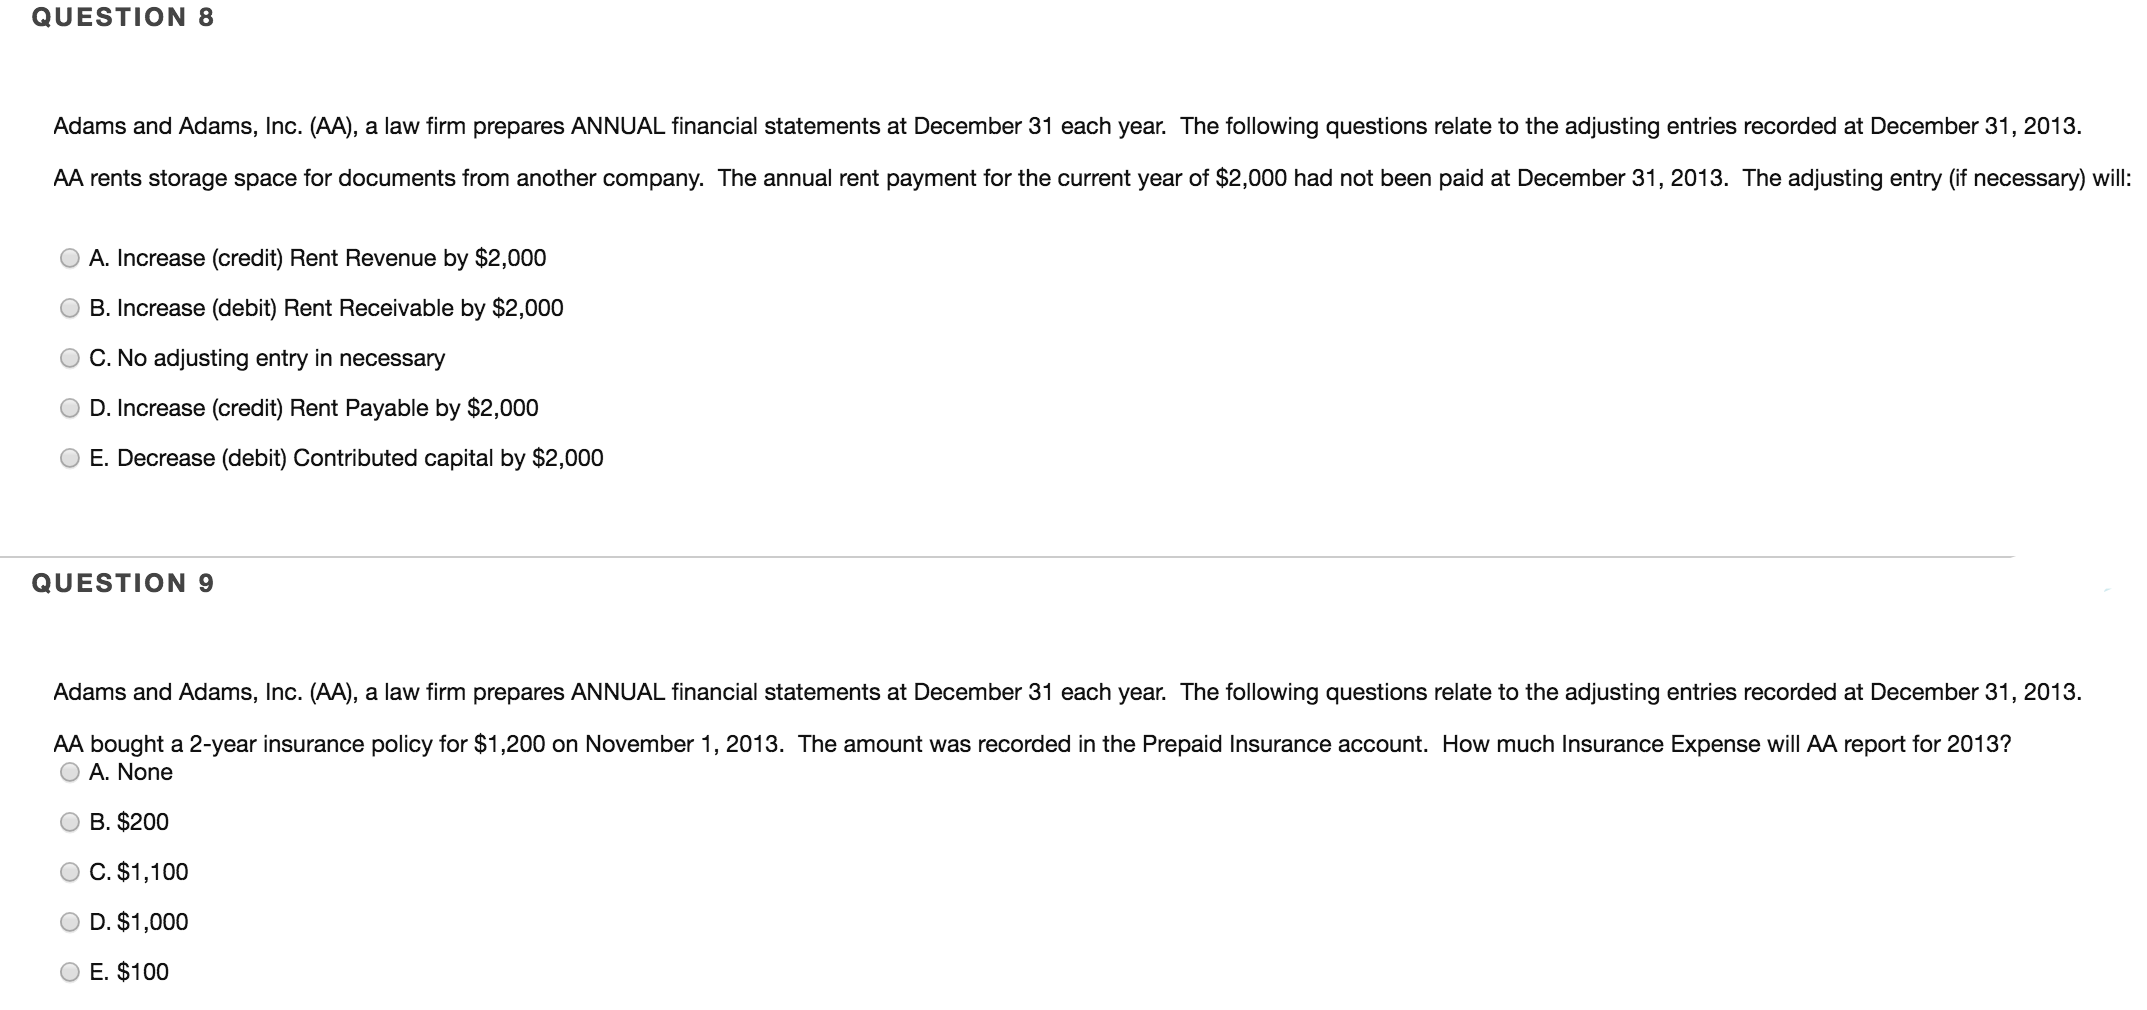Click the Rent Payable answer label text
Image resolution: width=2147 pixels, height=1010 pixels.
click(315, 408)
